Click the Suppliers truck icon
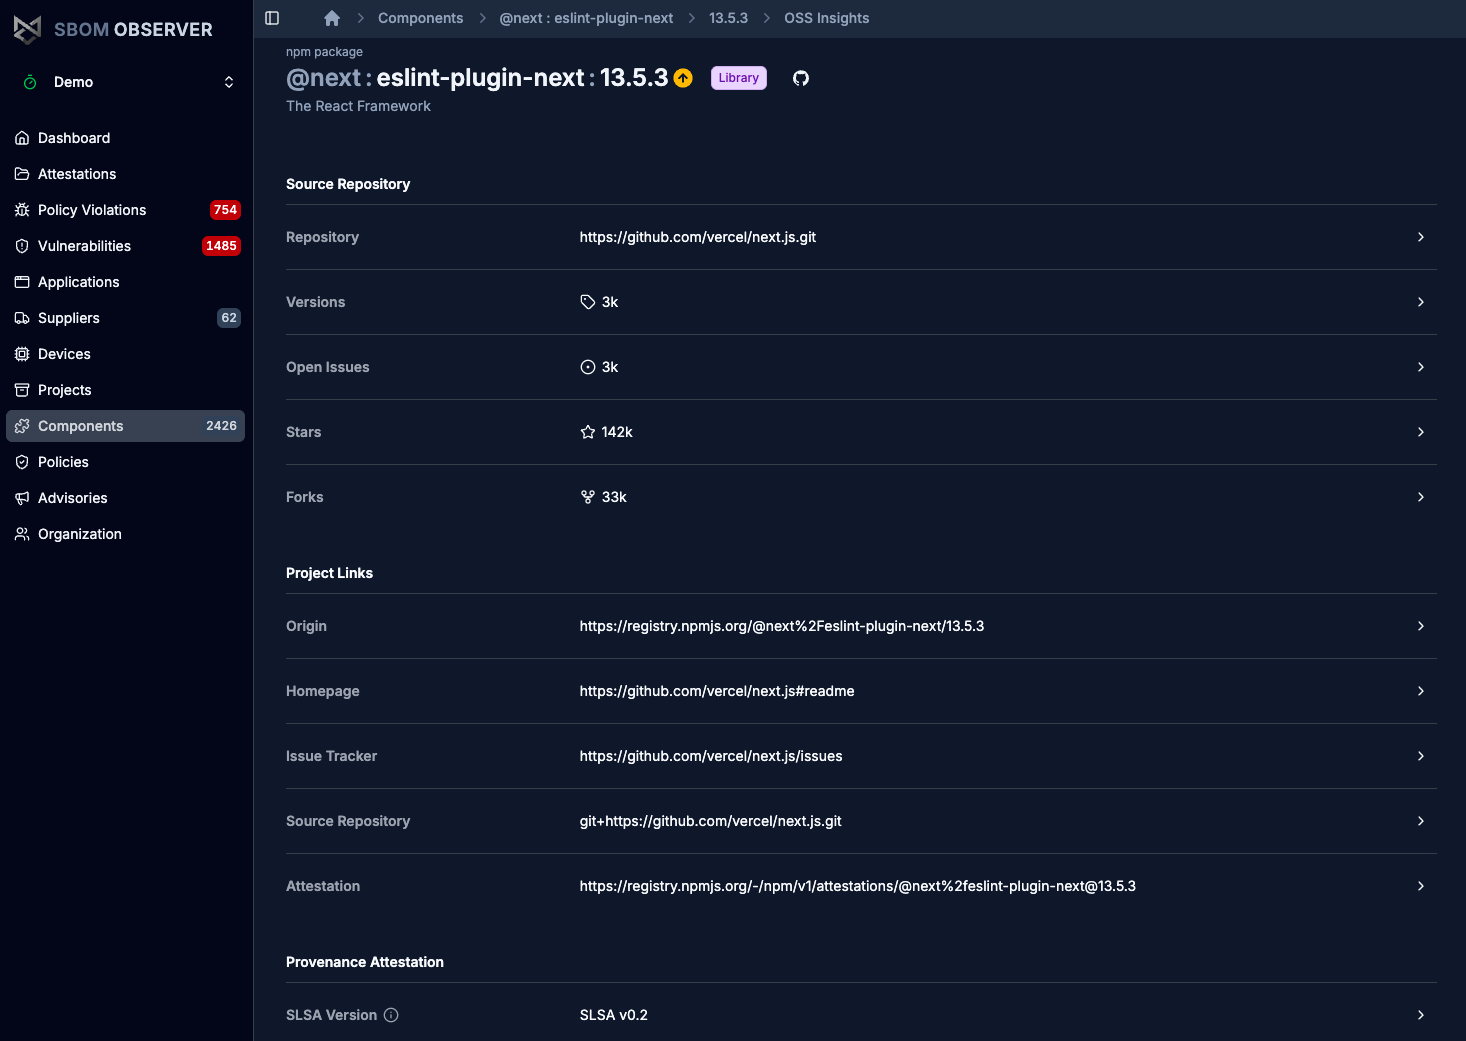 click(22, 318)
